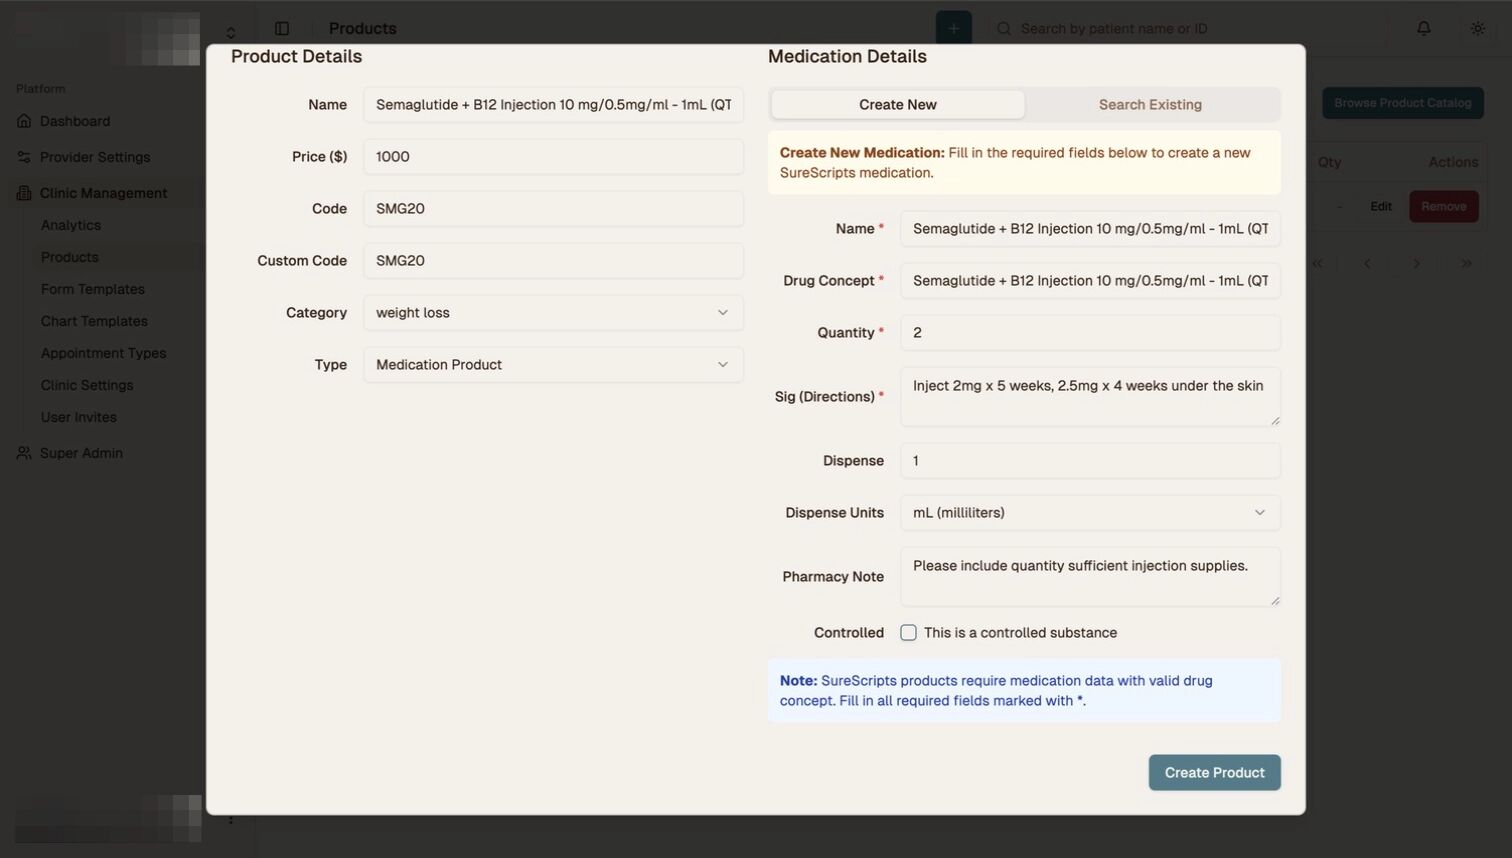
Task: Open the Dashboard via the home icon
Action: [x=22, y=120]
